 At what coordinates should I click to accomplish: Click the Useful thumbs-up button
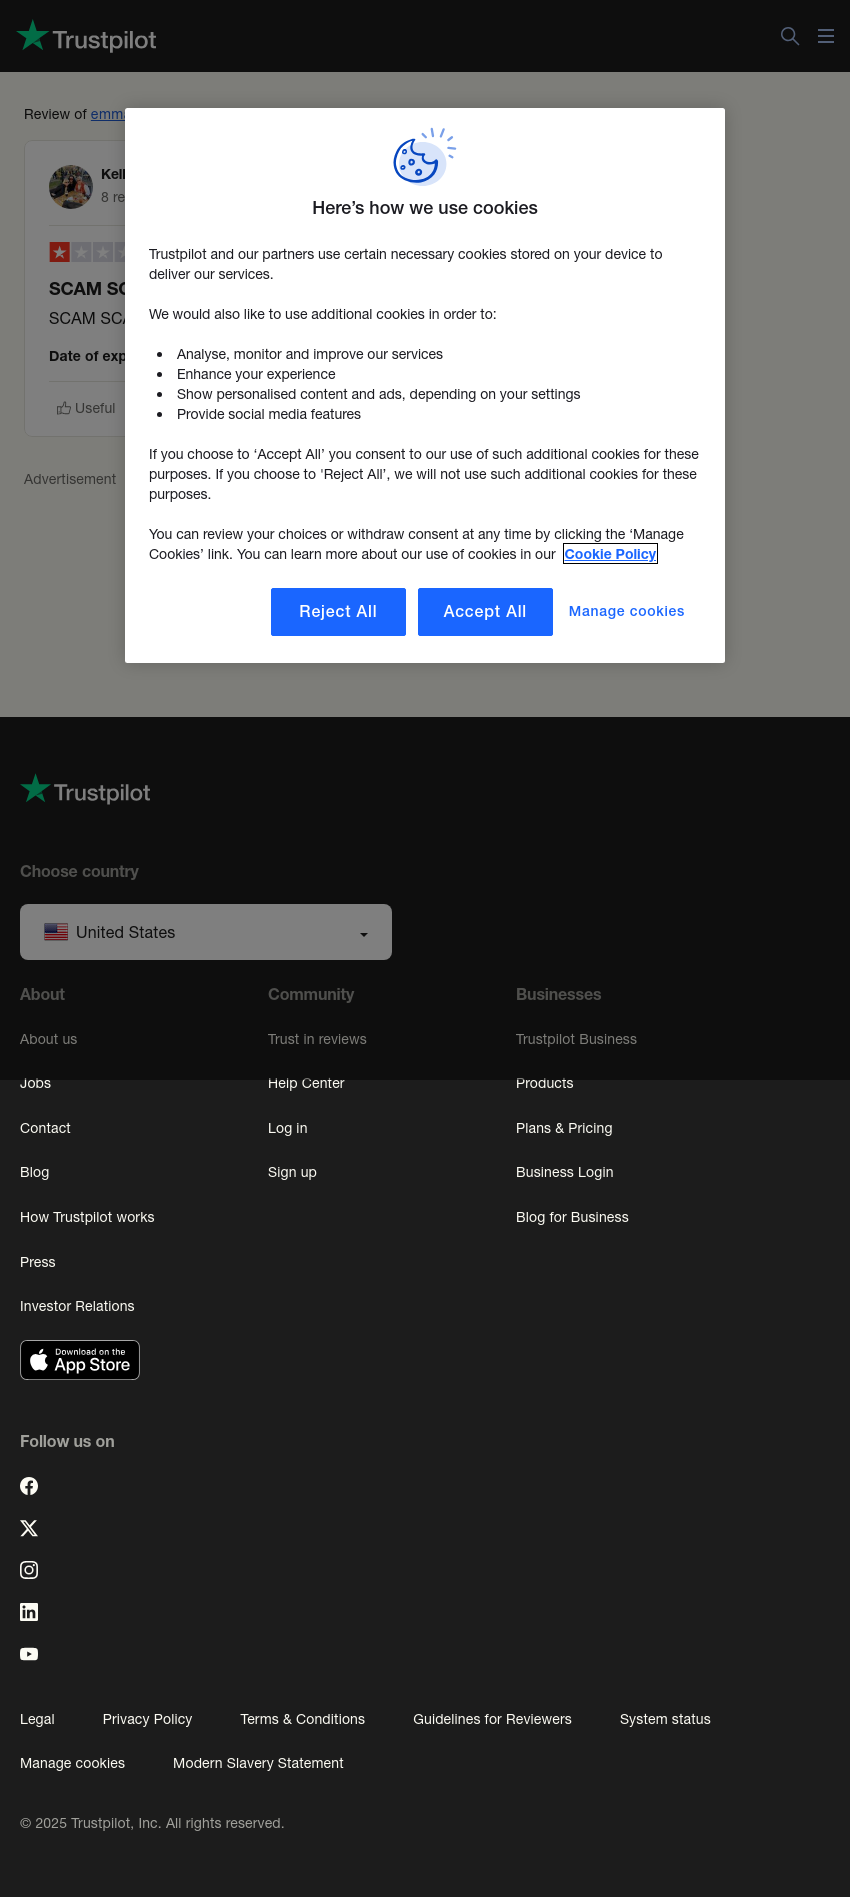[x=86, y=408]
